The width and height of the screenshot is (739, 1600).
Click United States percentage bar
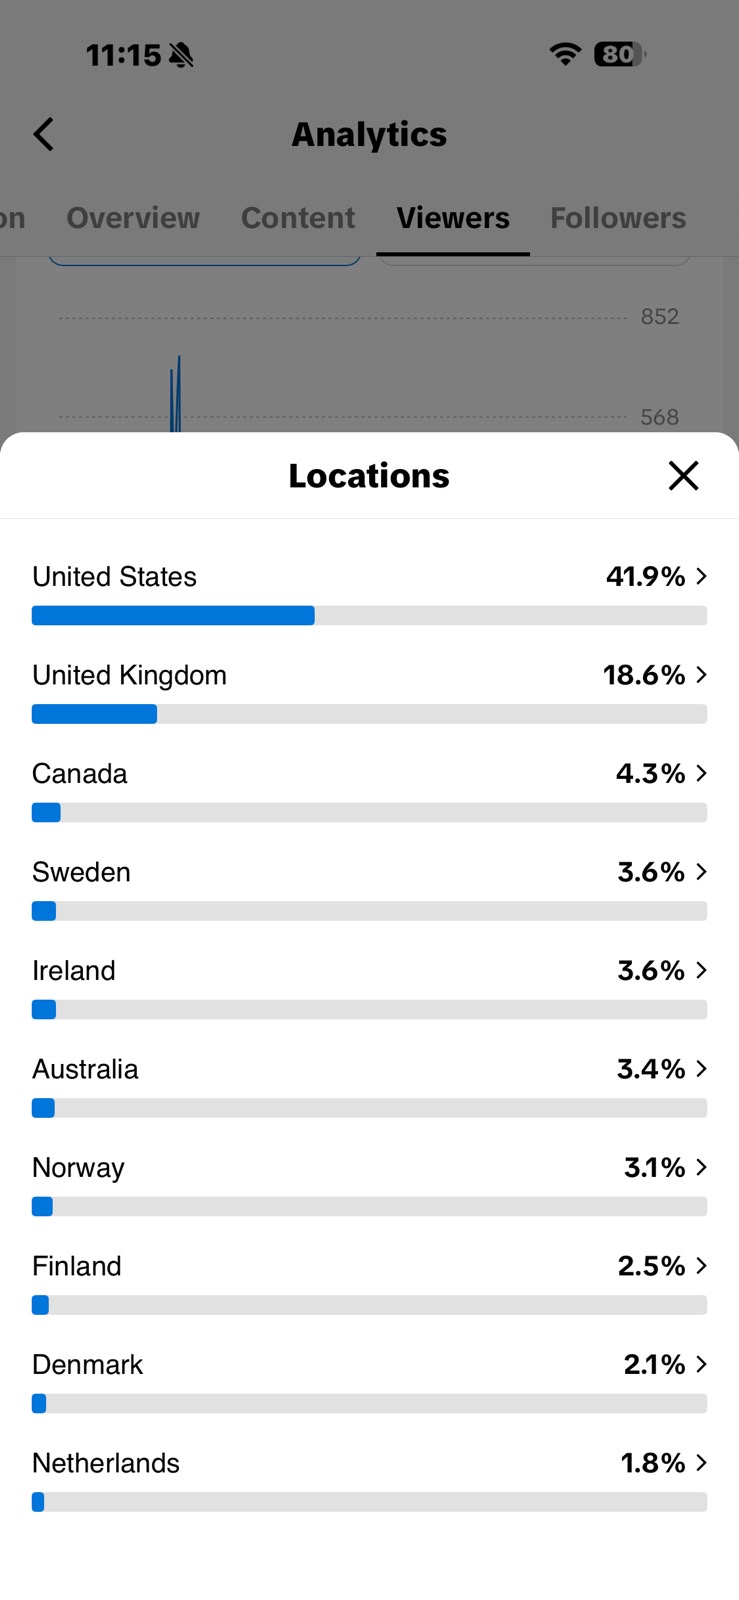369,615
